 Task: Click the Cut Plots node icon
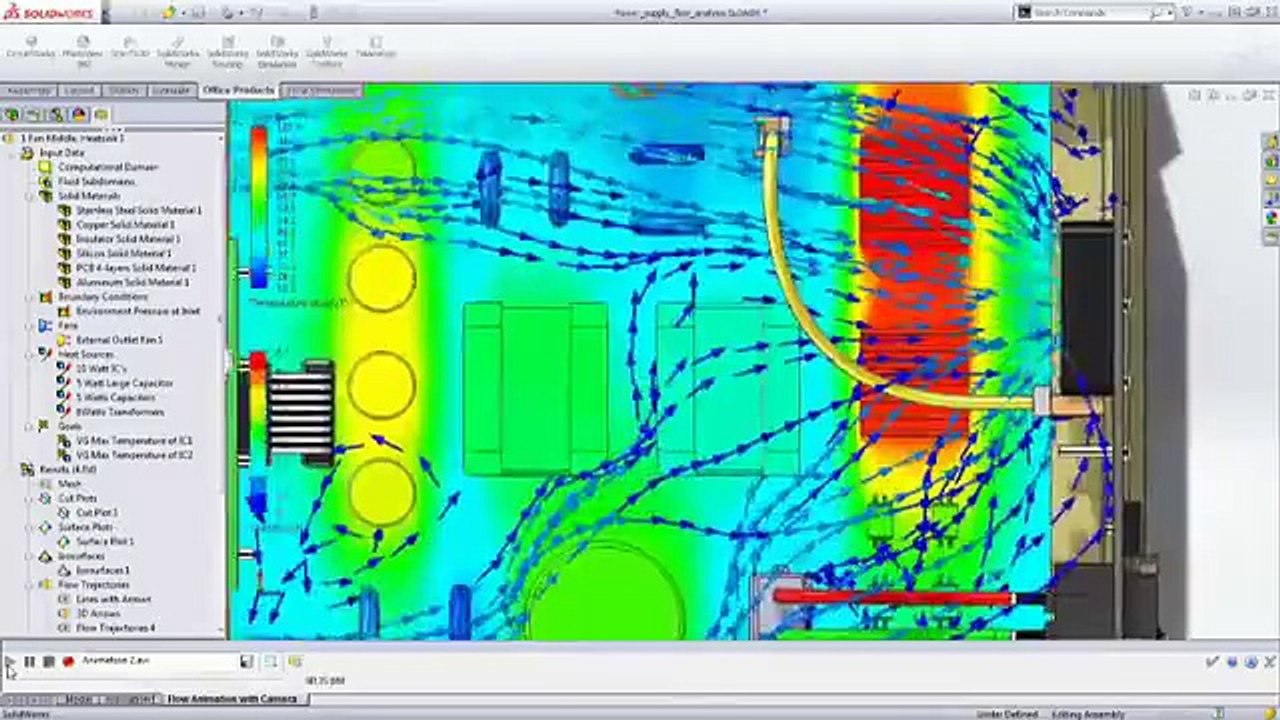pyautogui.click(x=45, y=498)
